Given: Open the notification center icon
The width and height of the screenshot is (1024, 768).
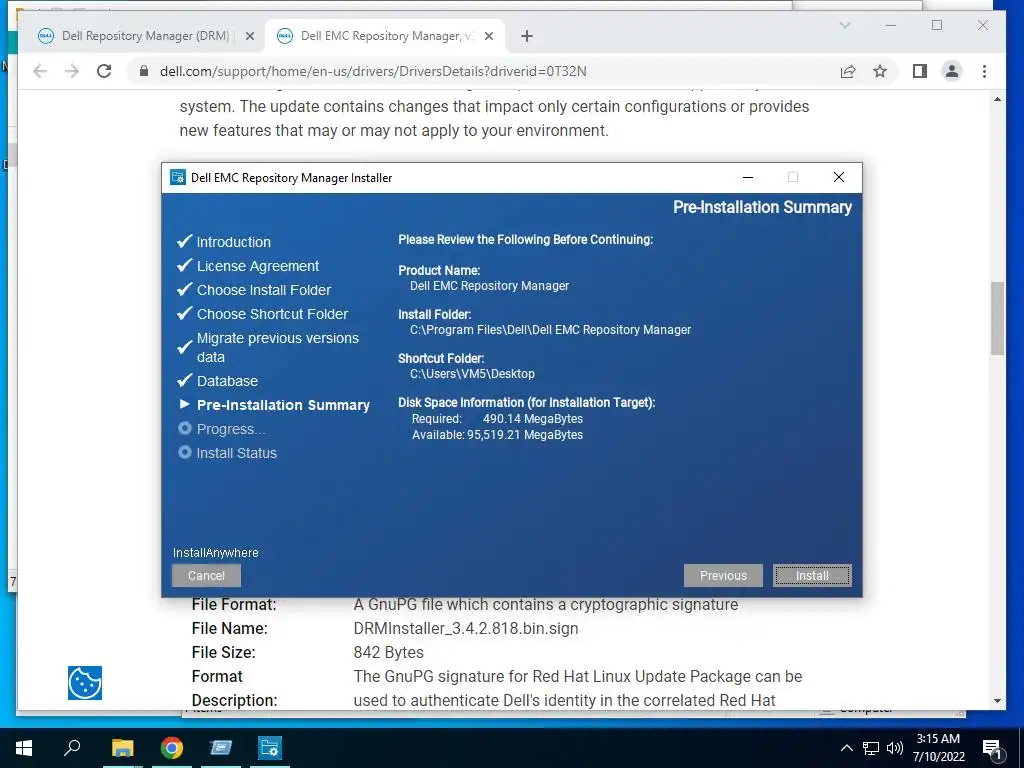Looking at the screenshot, I should pyautogui.click(x=992, y=749).
